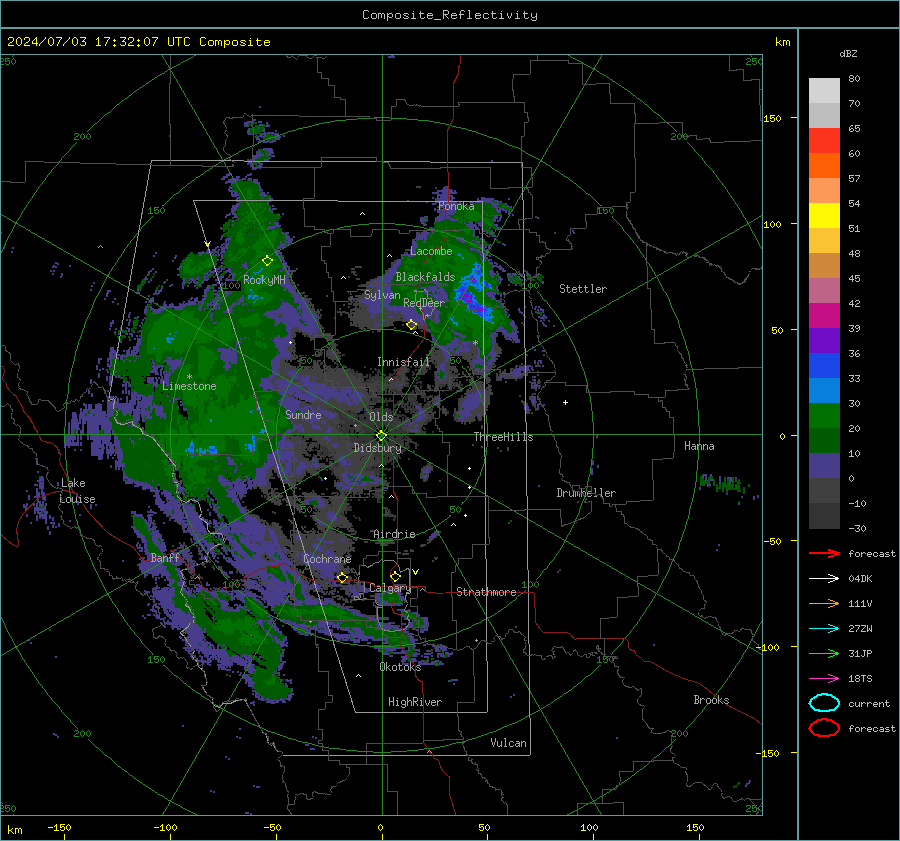
Task: Click the Airdrie city label
Action: [x=394, y=534]
